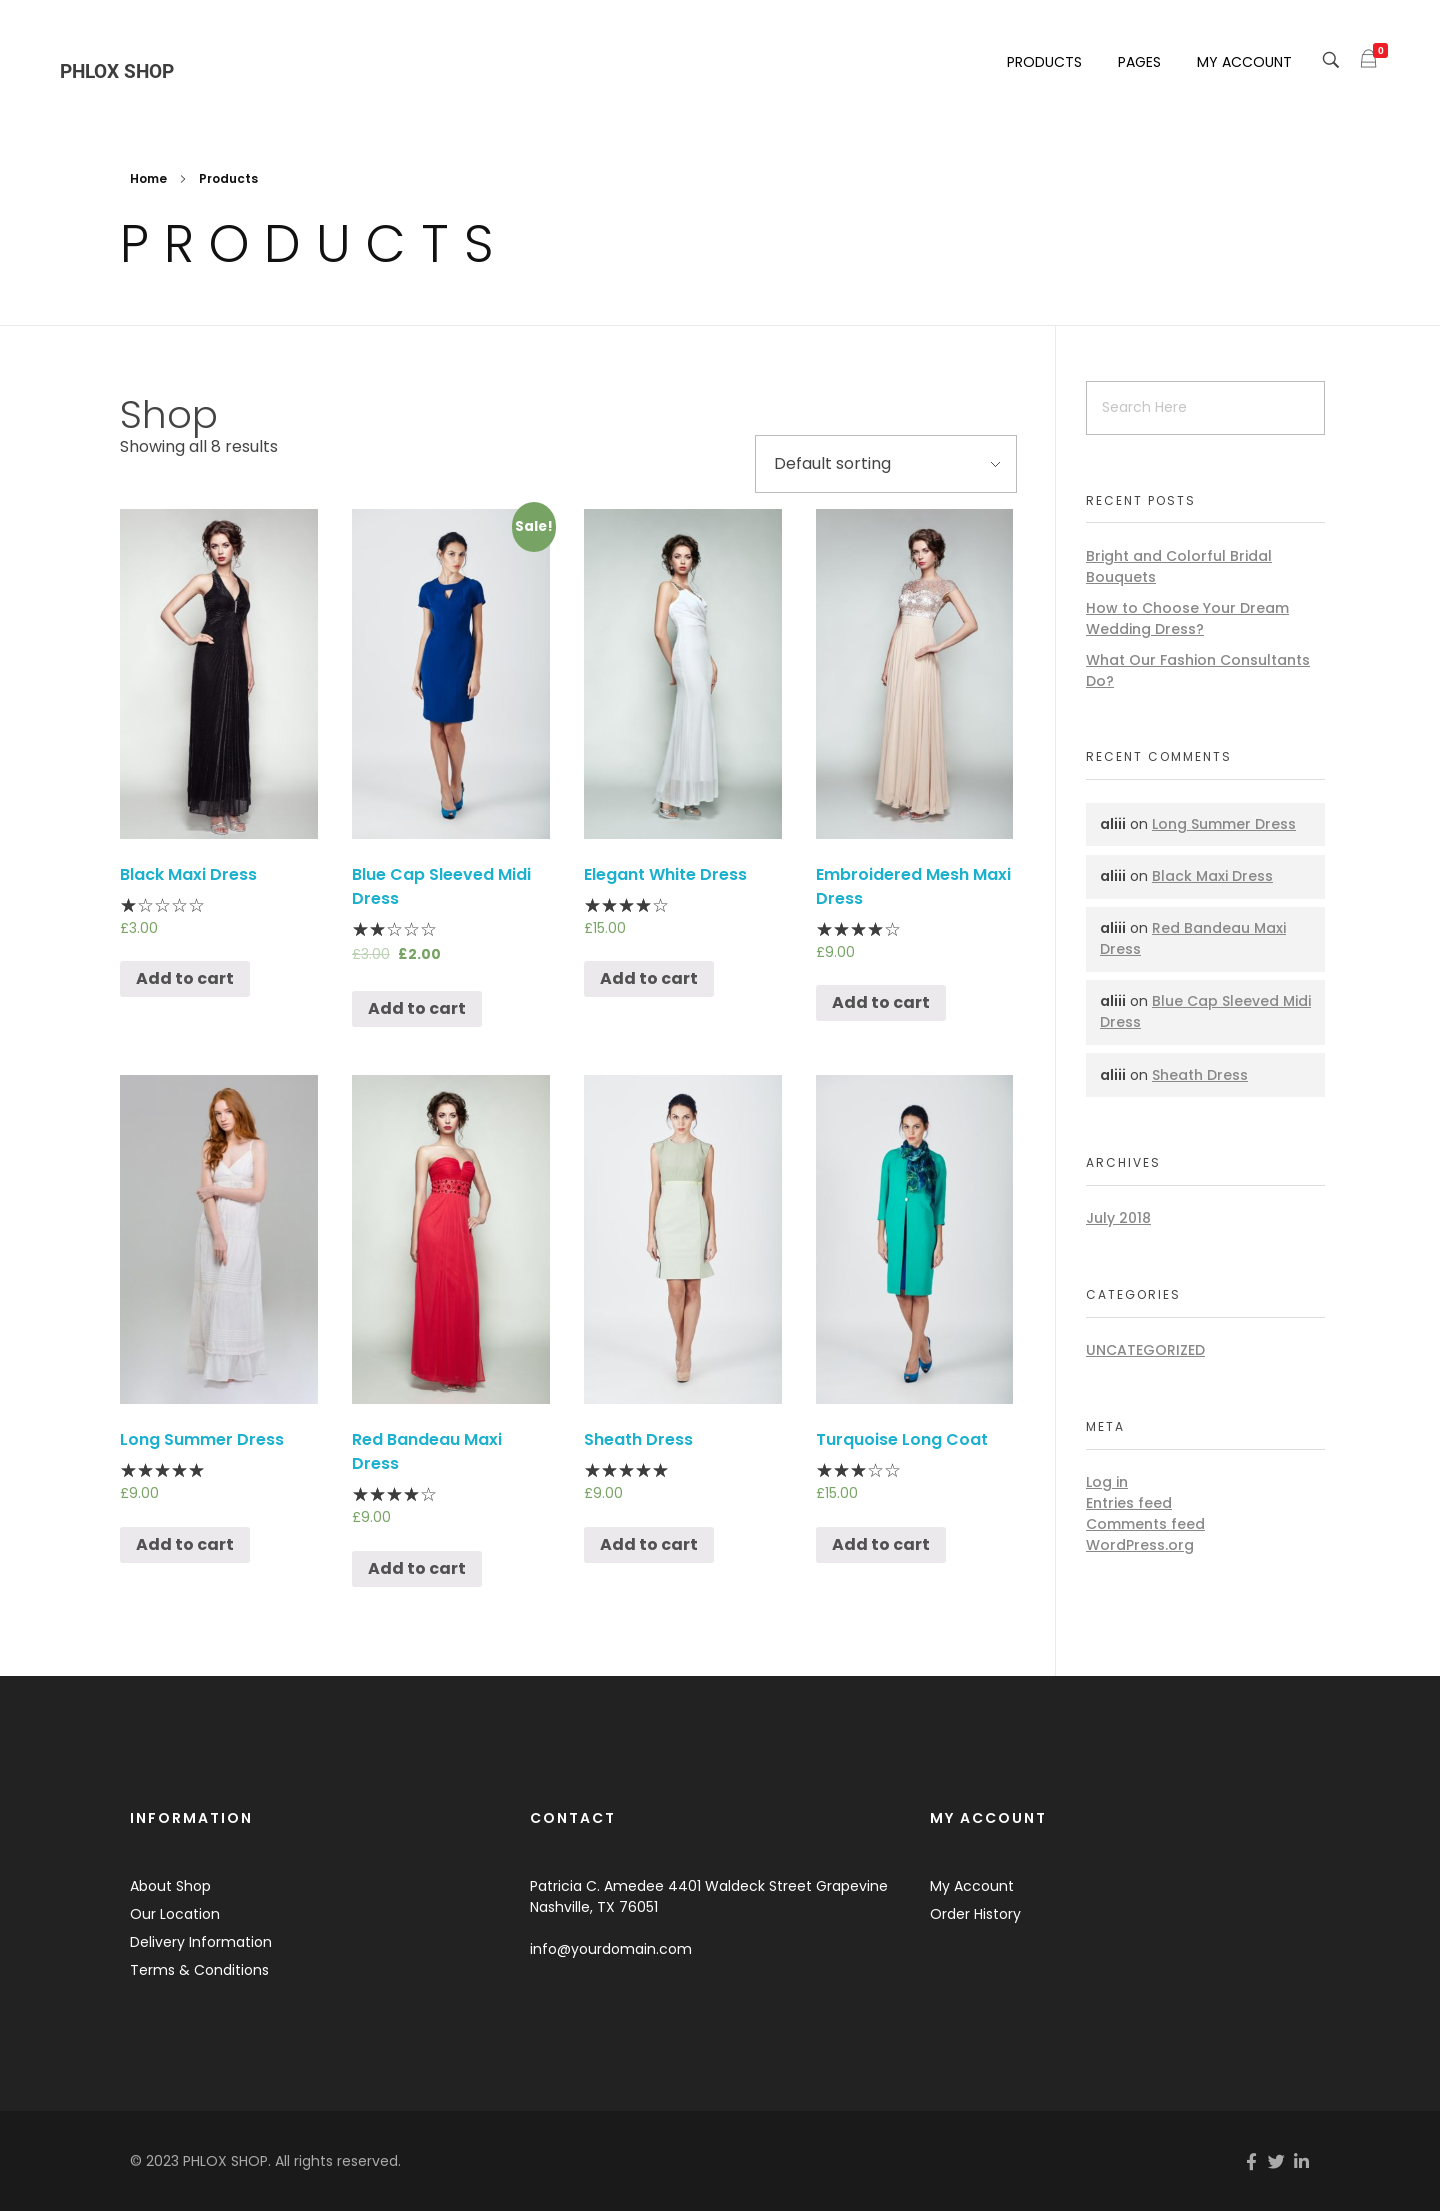Open the shopping cart bag icon
This screenshot has height=2211, width=1440.
coord(1368,60)
